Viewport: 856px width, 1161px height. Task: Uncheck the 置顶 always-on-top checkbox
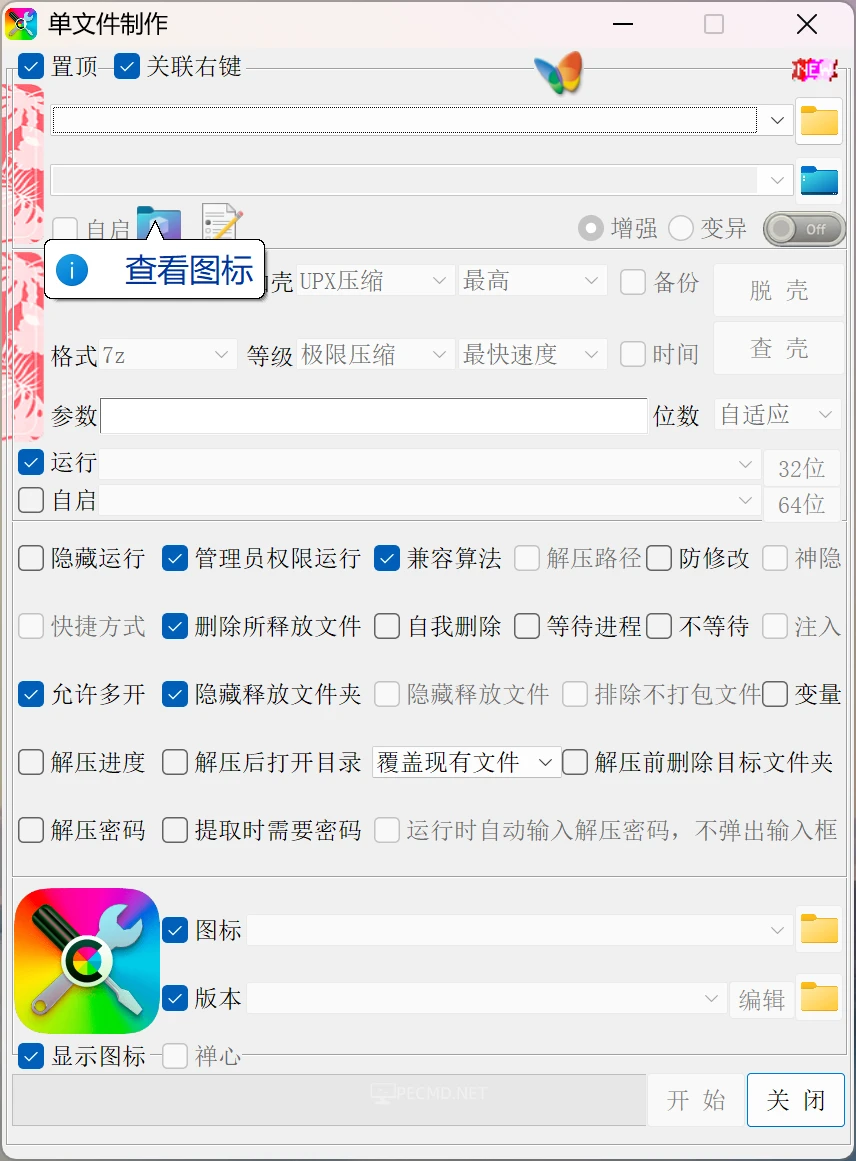point(32,67)
